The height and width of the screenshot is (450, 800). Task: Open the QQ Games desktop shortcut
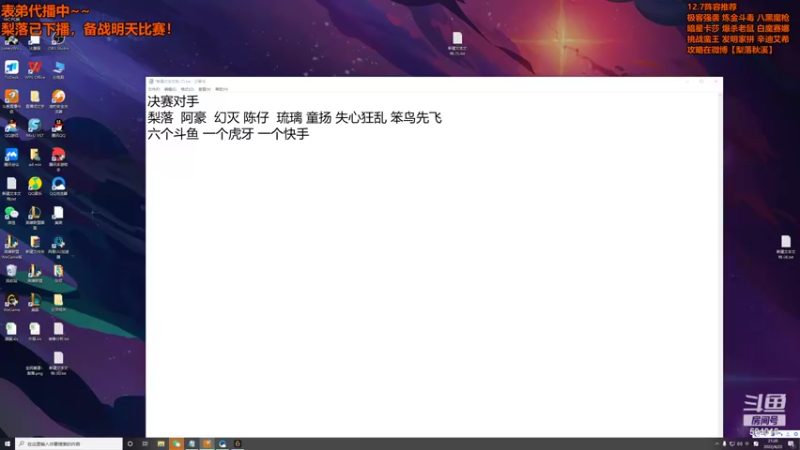pyautogui.click(x=11, y=128)
